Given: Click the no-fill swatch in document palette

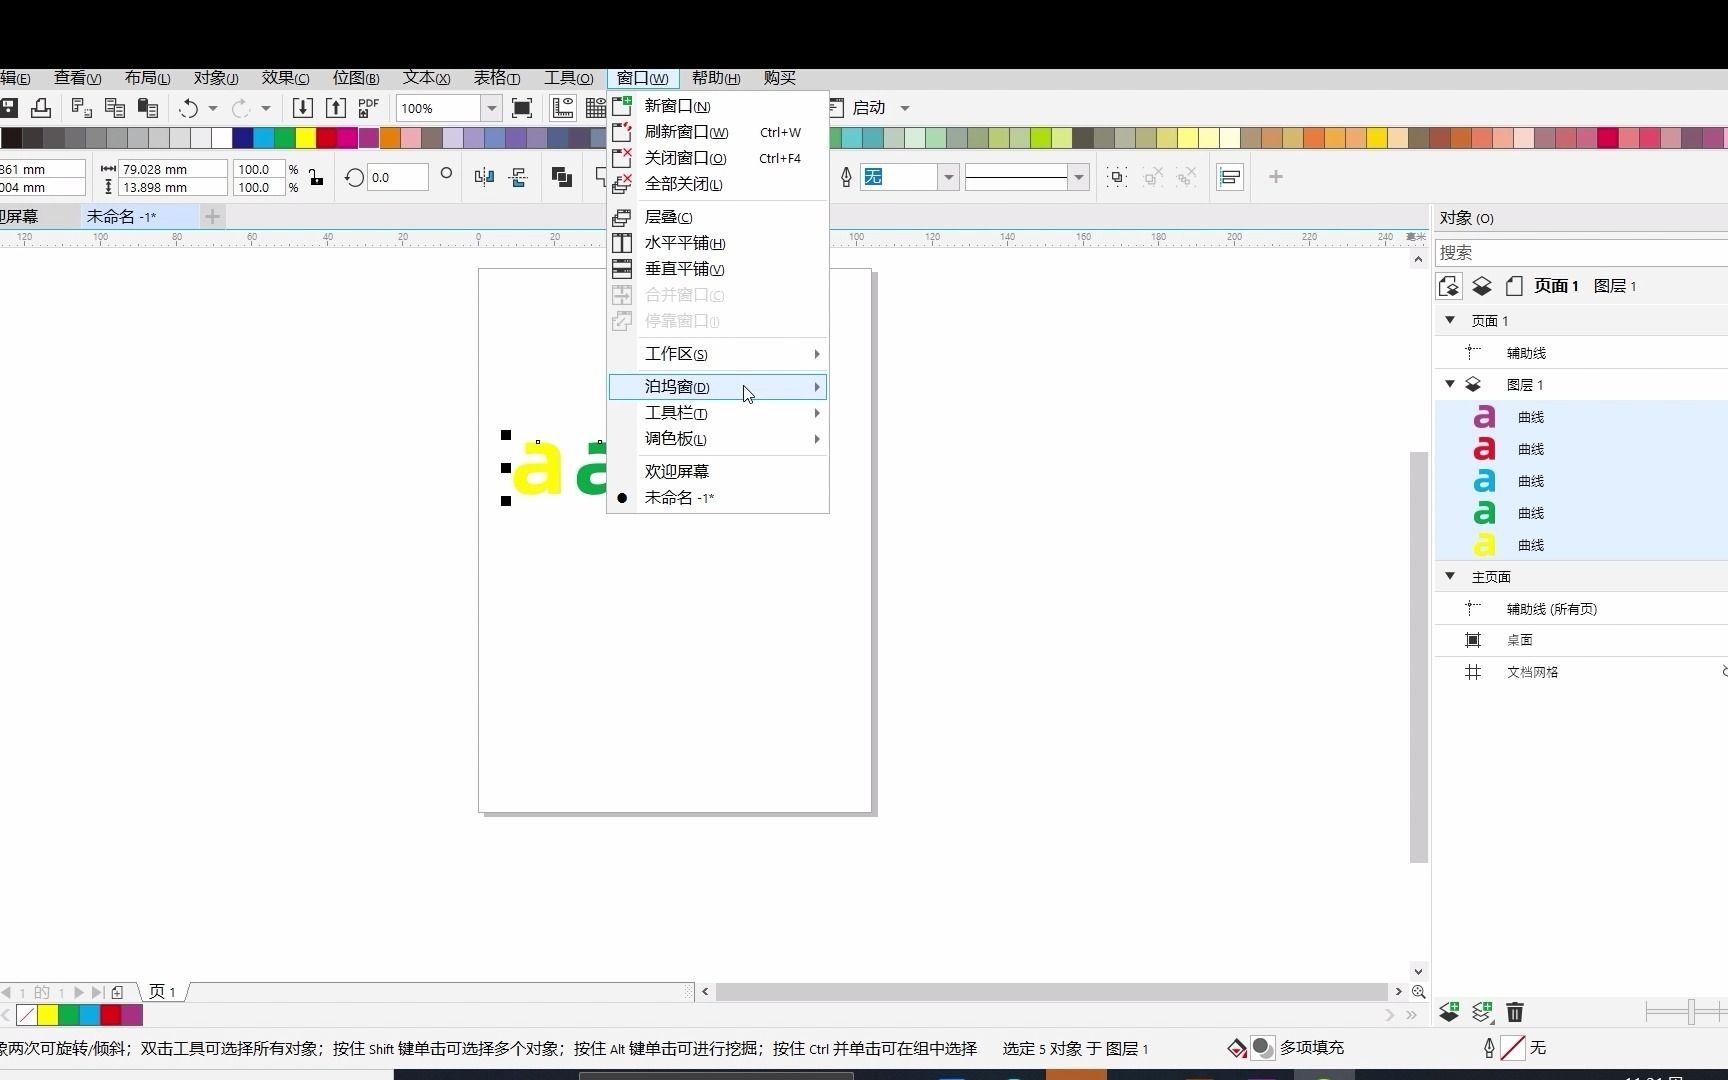Looking at the screenshot, I should (x=27, y=1015).
